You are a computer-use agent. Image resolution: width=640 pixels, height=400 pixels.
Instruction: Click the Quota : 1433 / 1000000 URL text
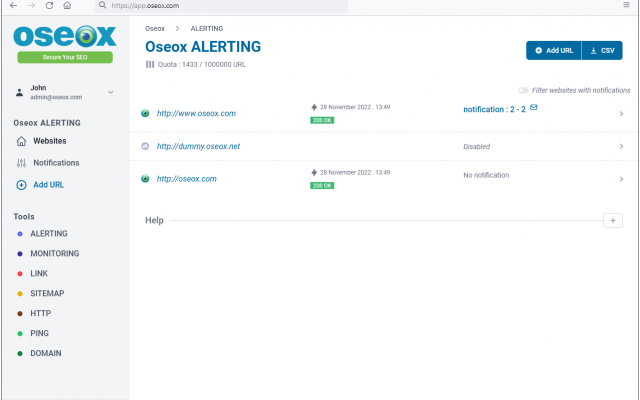click(x=202, y=64)
